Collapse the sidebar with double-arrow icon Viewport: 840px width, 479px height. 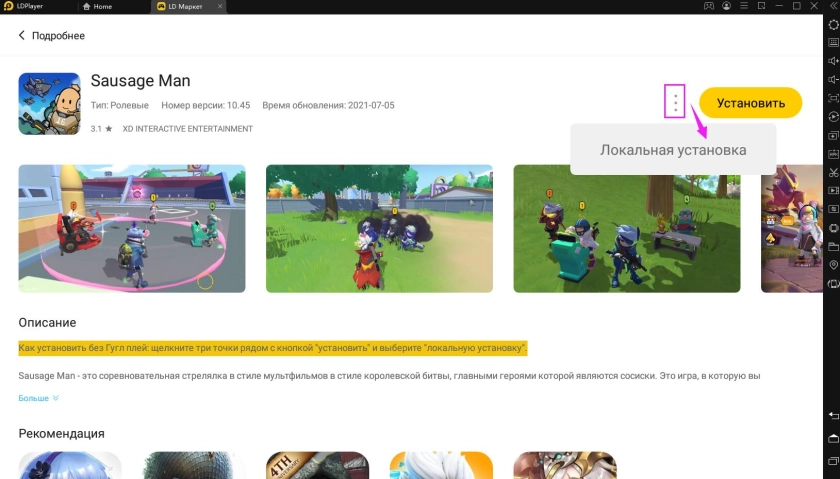[x=832, y=6]
